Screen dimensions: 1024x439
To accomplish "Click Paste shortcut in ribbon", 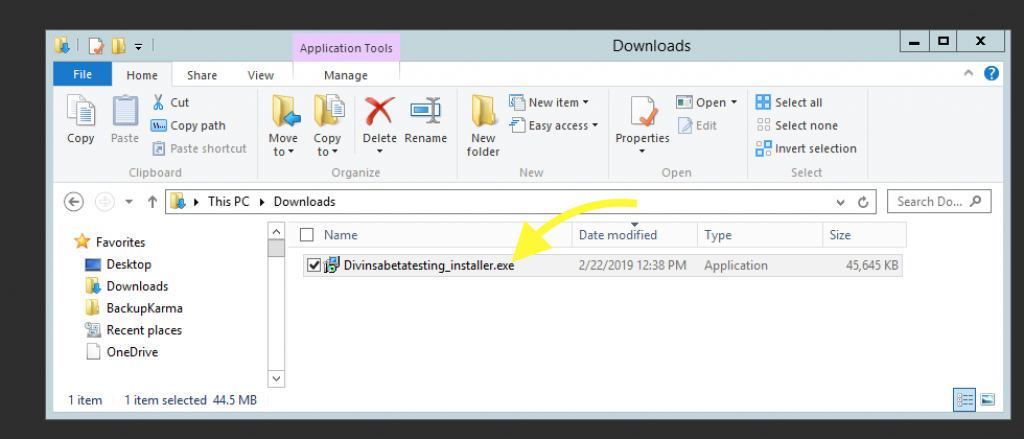I will point(199,148).
